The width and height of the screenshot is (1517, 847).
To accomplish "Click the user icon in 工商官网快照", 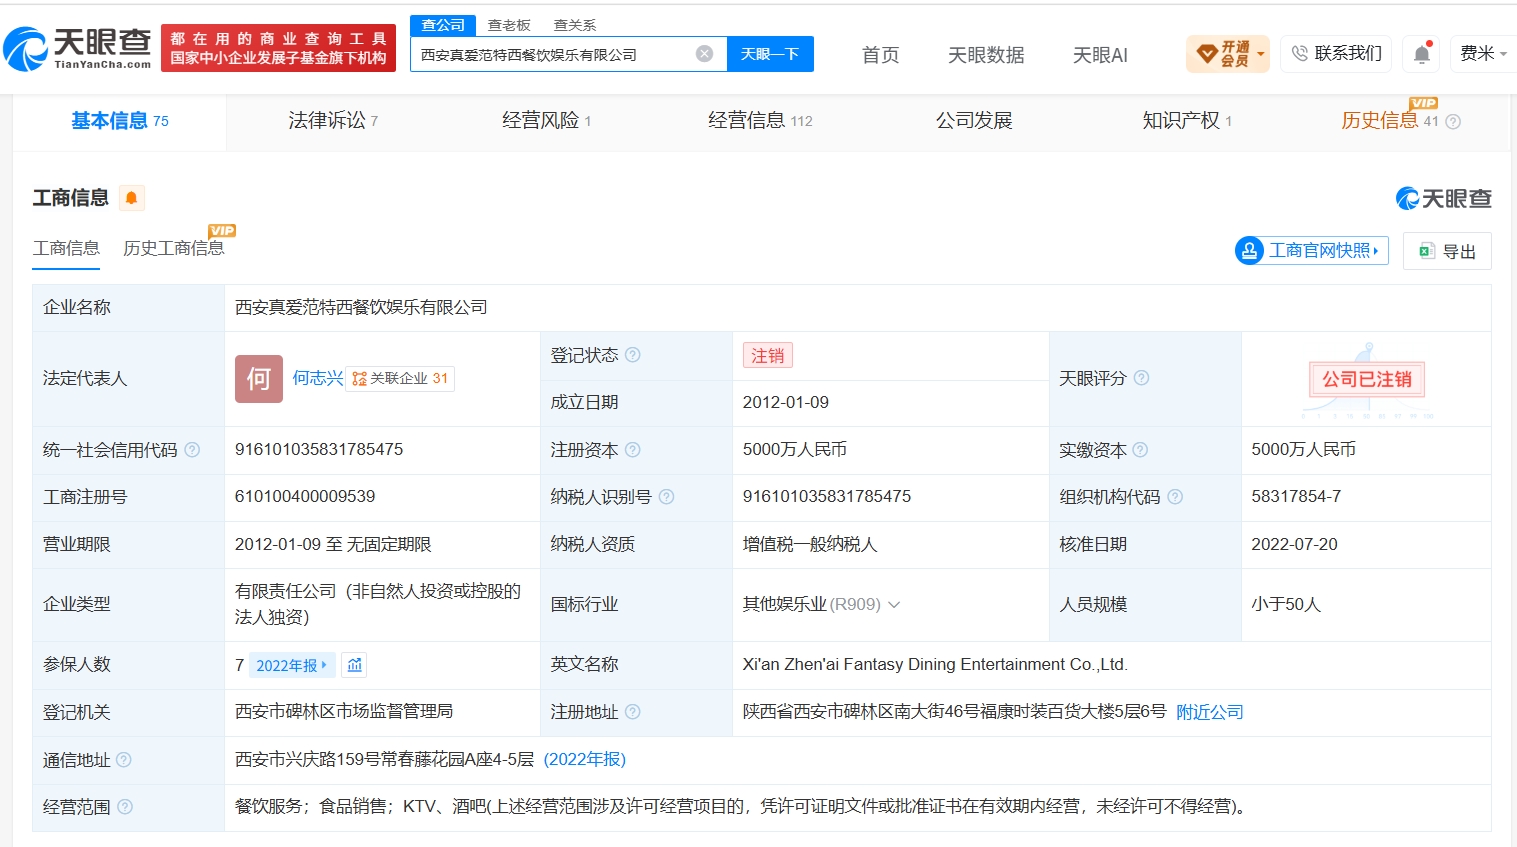I will (x=1249, y=250).
